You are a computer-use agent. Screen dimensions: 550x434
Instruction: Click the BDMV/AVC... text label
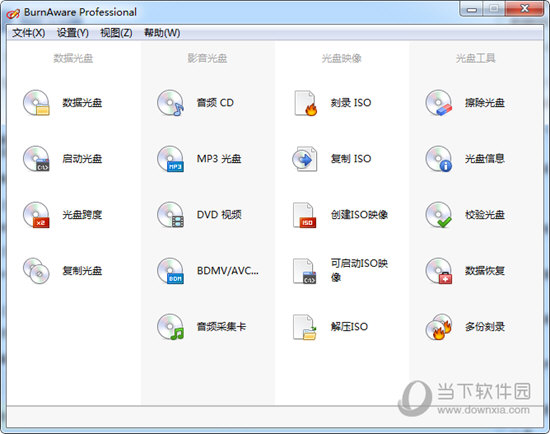(228, 271)
